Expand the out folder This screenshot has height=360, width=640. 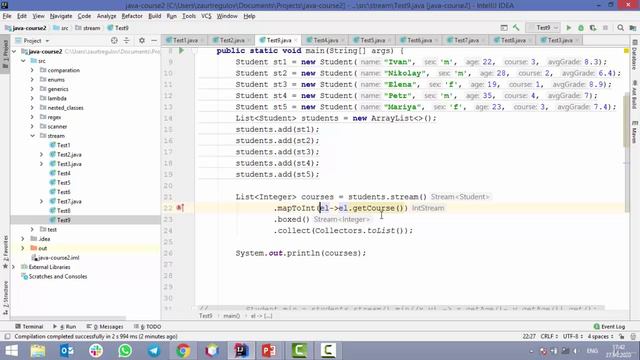pyautogui.click(x=23, y=248)
